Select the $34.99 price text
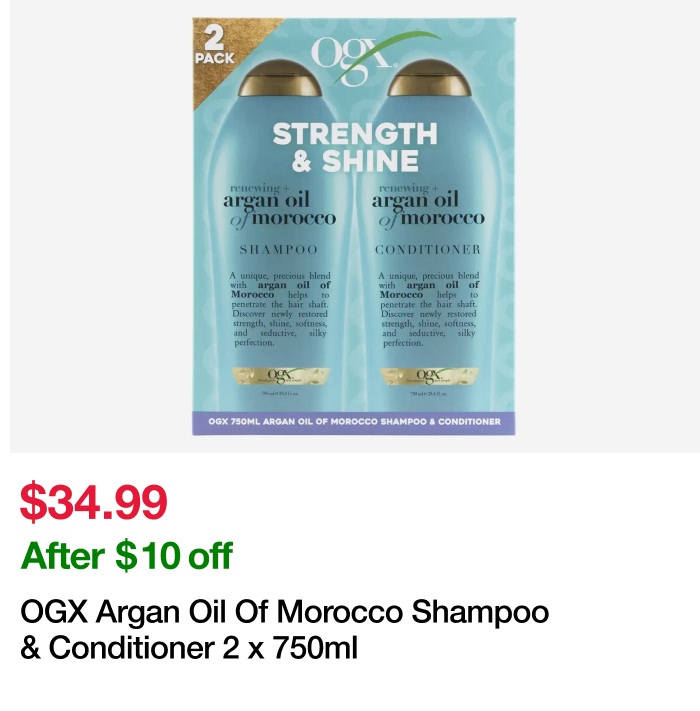This screenshot has height=711, width=700. (94, 502)
